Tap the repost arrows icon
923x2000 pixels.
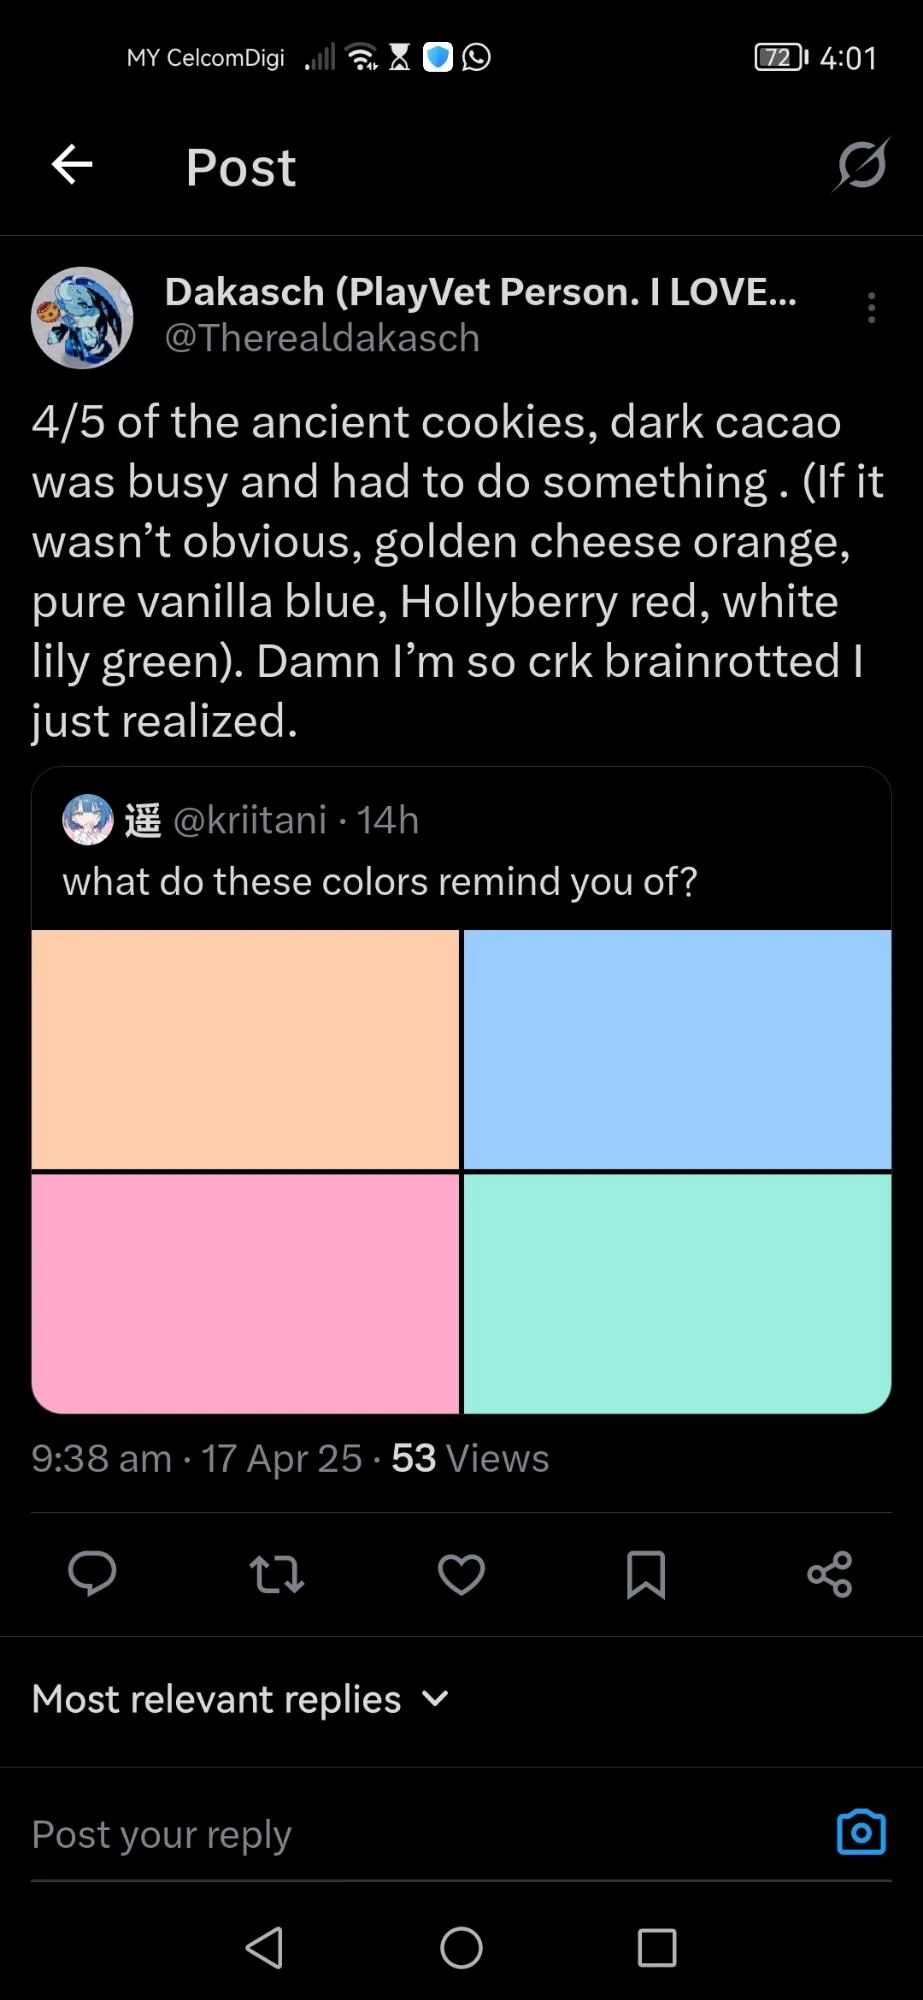[x=276, y=1574]
